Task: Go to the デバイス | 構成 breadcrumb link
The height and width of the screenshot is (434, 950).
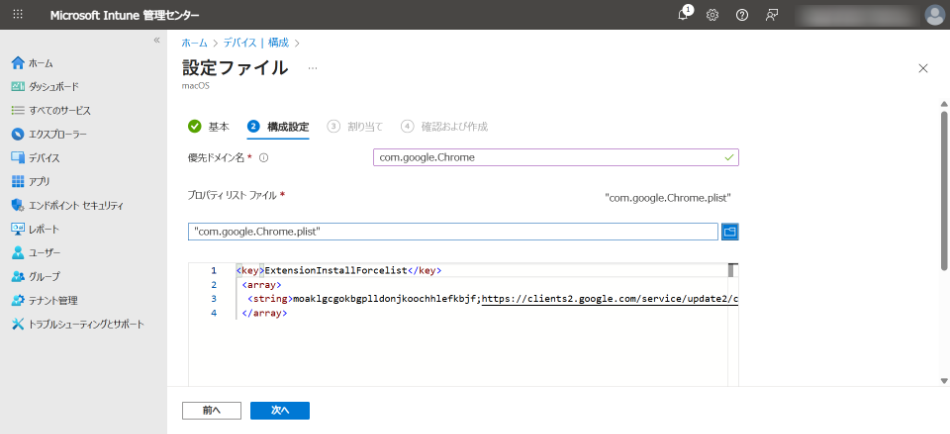Action: tap(255, 42)
